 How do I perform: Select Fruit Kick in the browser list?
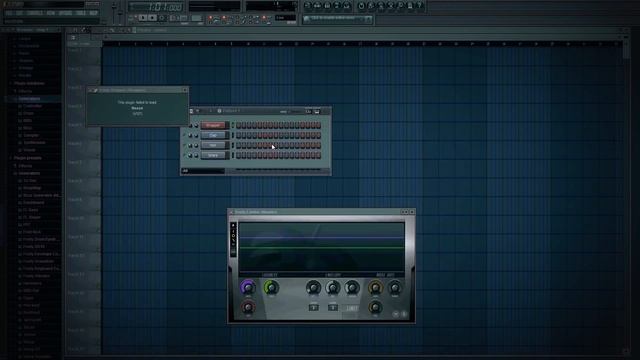click(x=32, y=232)
